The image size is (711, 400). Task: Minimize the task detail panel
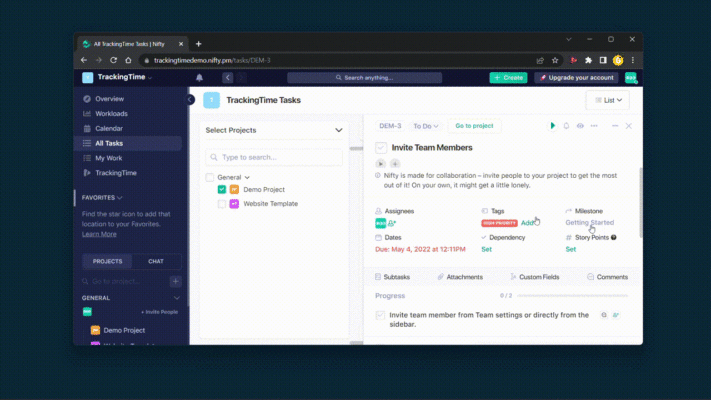click(615, 126)
